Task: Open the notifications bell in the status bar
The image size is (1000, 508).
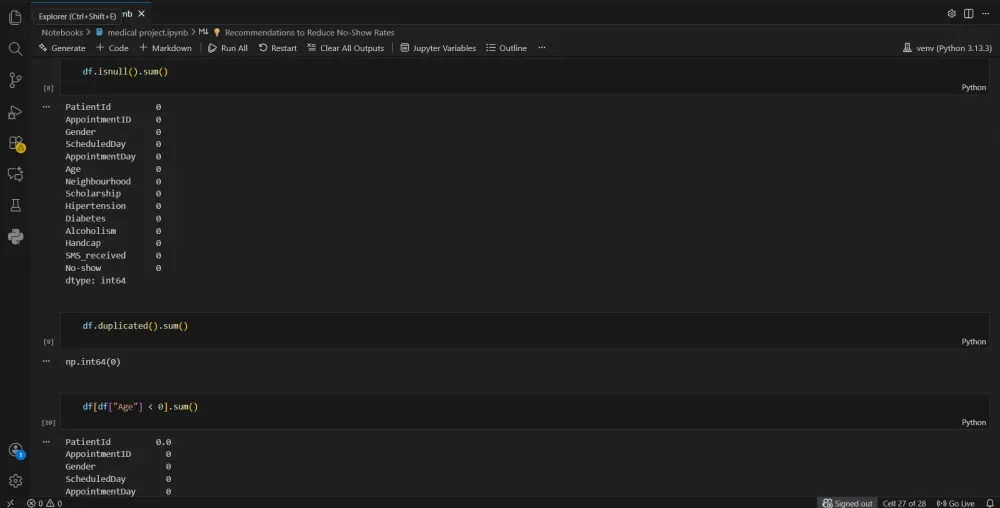Action: tap(990, 503)
